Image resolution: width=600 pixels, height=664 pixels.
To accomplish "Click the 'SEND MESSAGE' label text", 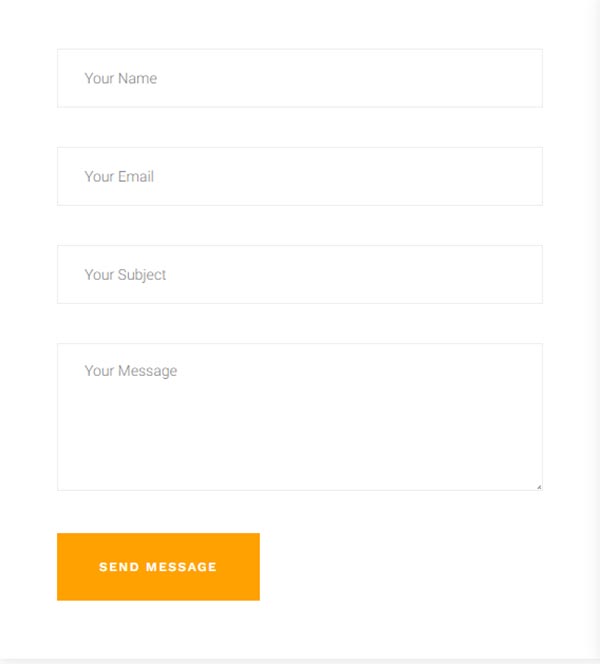I will pyautogui.click(x=158, y=567).
